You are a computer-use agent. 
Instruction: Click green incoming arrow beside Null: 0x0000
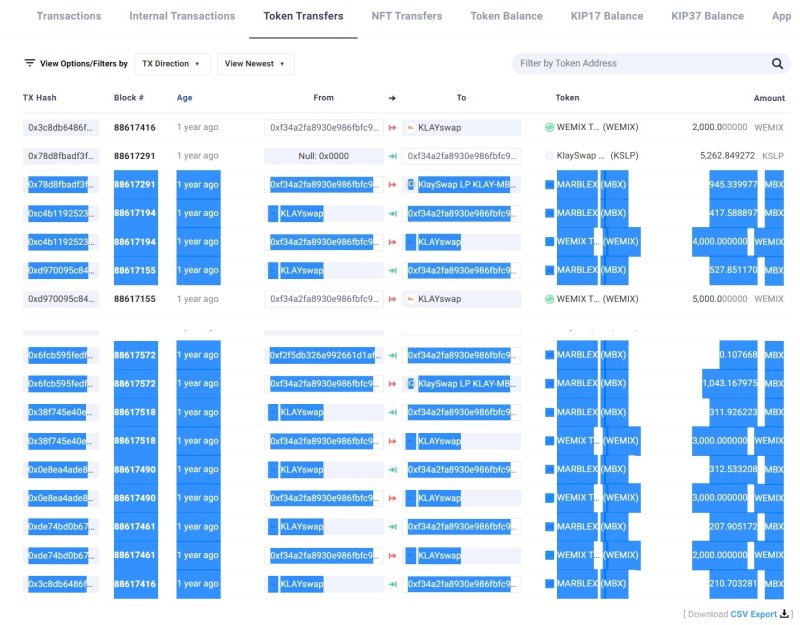pos(393,156)
